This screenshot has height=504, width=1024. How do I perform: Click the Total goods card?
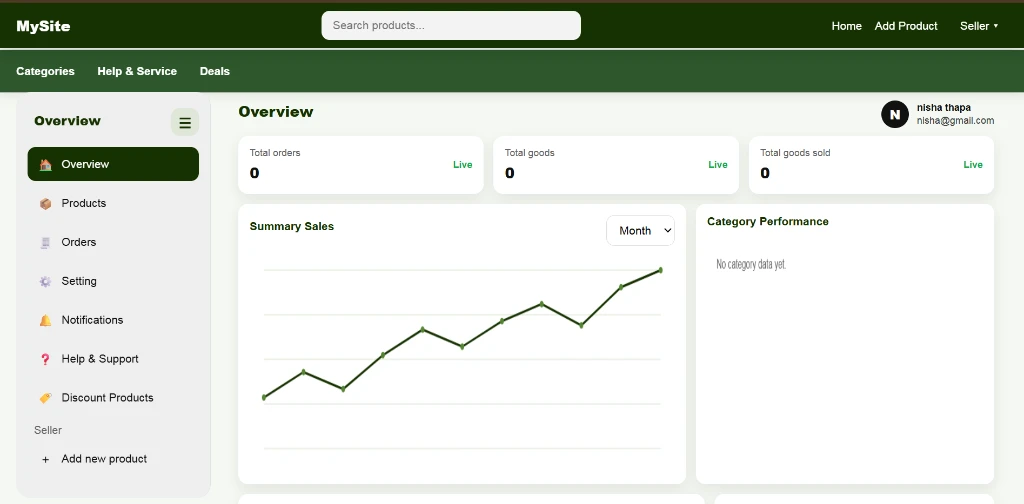point(616,165)
